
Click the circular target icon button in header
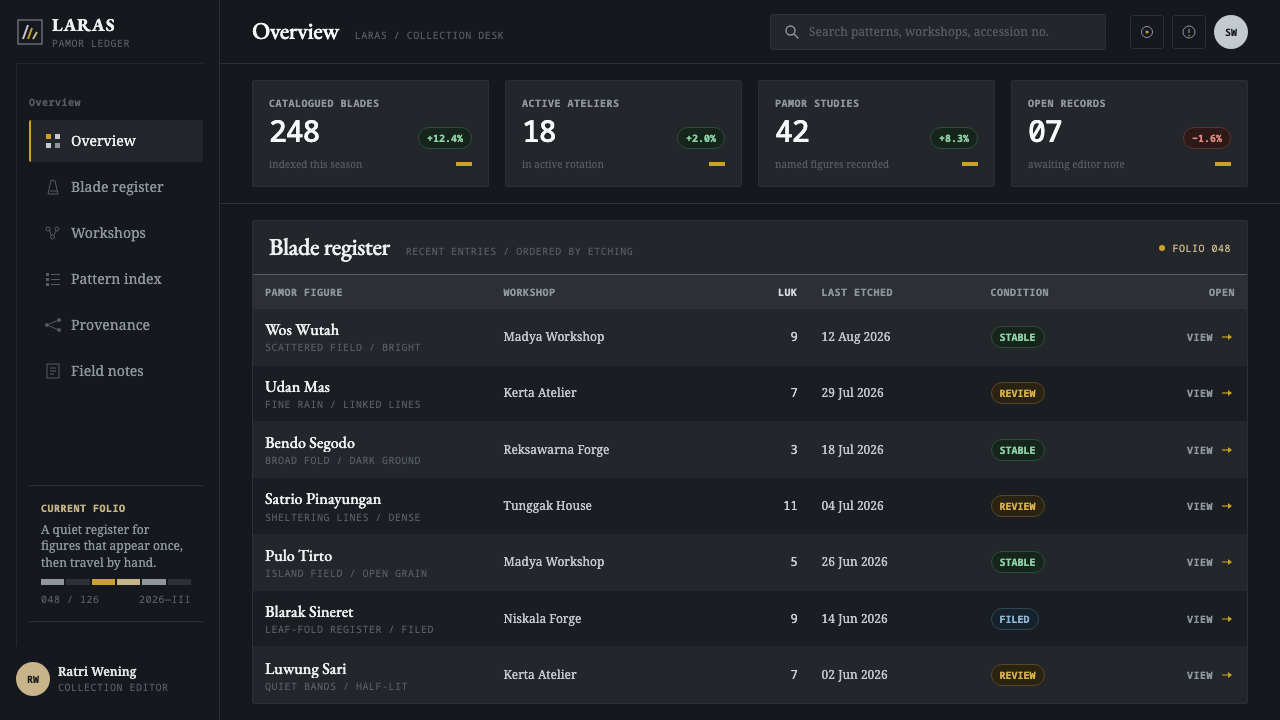click(1147, 32)
